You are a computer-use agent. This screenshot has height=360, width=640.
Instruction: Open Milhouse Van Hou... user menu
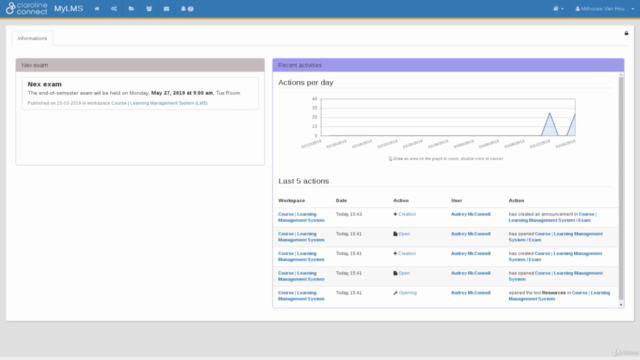[604, 9]
